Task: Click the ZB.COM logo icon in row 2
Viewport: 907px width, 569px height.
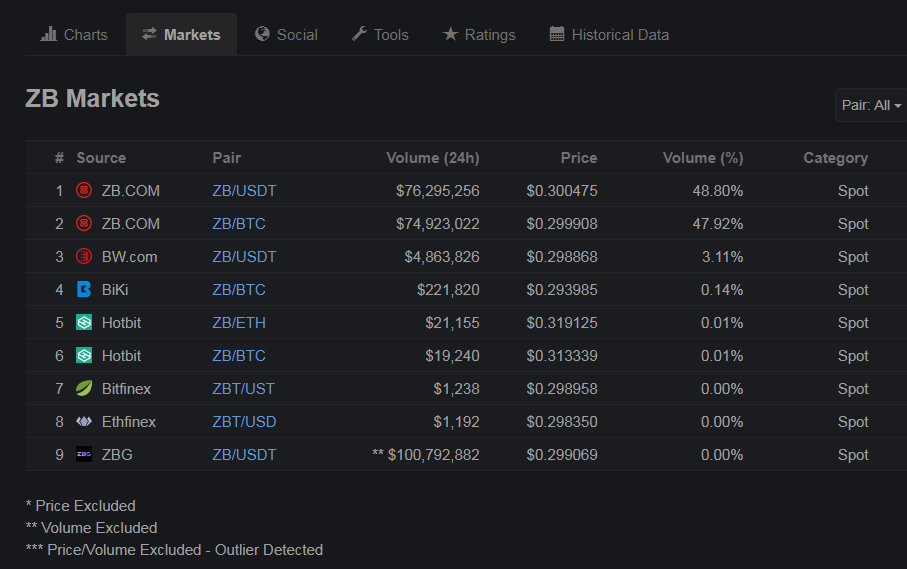Action: coord(84,223)
